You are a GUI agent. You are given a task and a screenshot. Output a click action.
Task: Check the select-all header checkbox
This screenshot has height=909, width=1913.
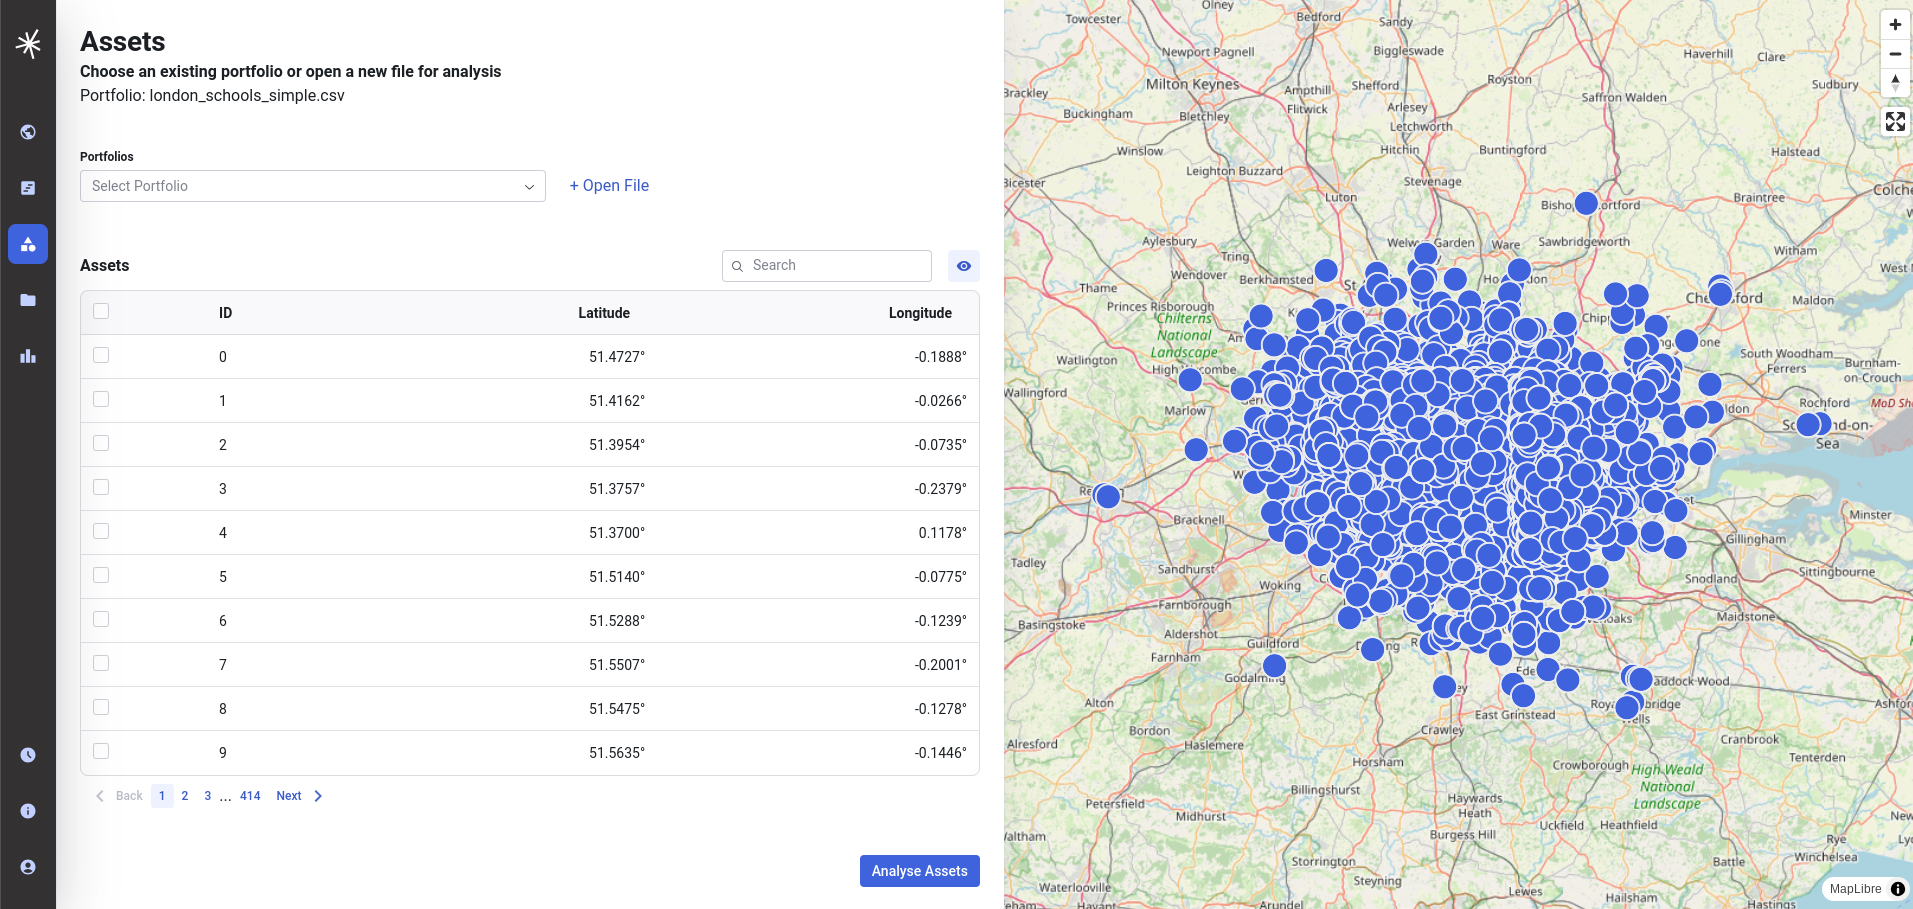coord(101,311)
